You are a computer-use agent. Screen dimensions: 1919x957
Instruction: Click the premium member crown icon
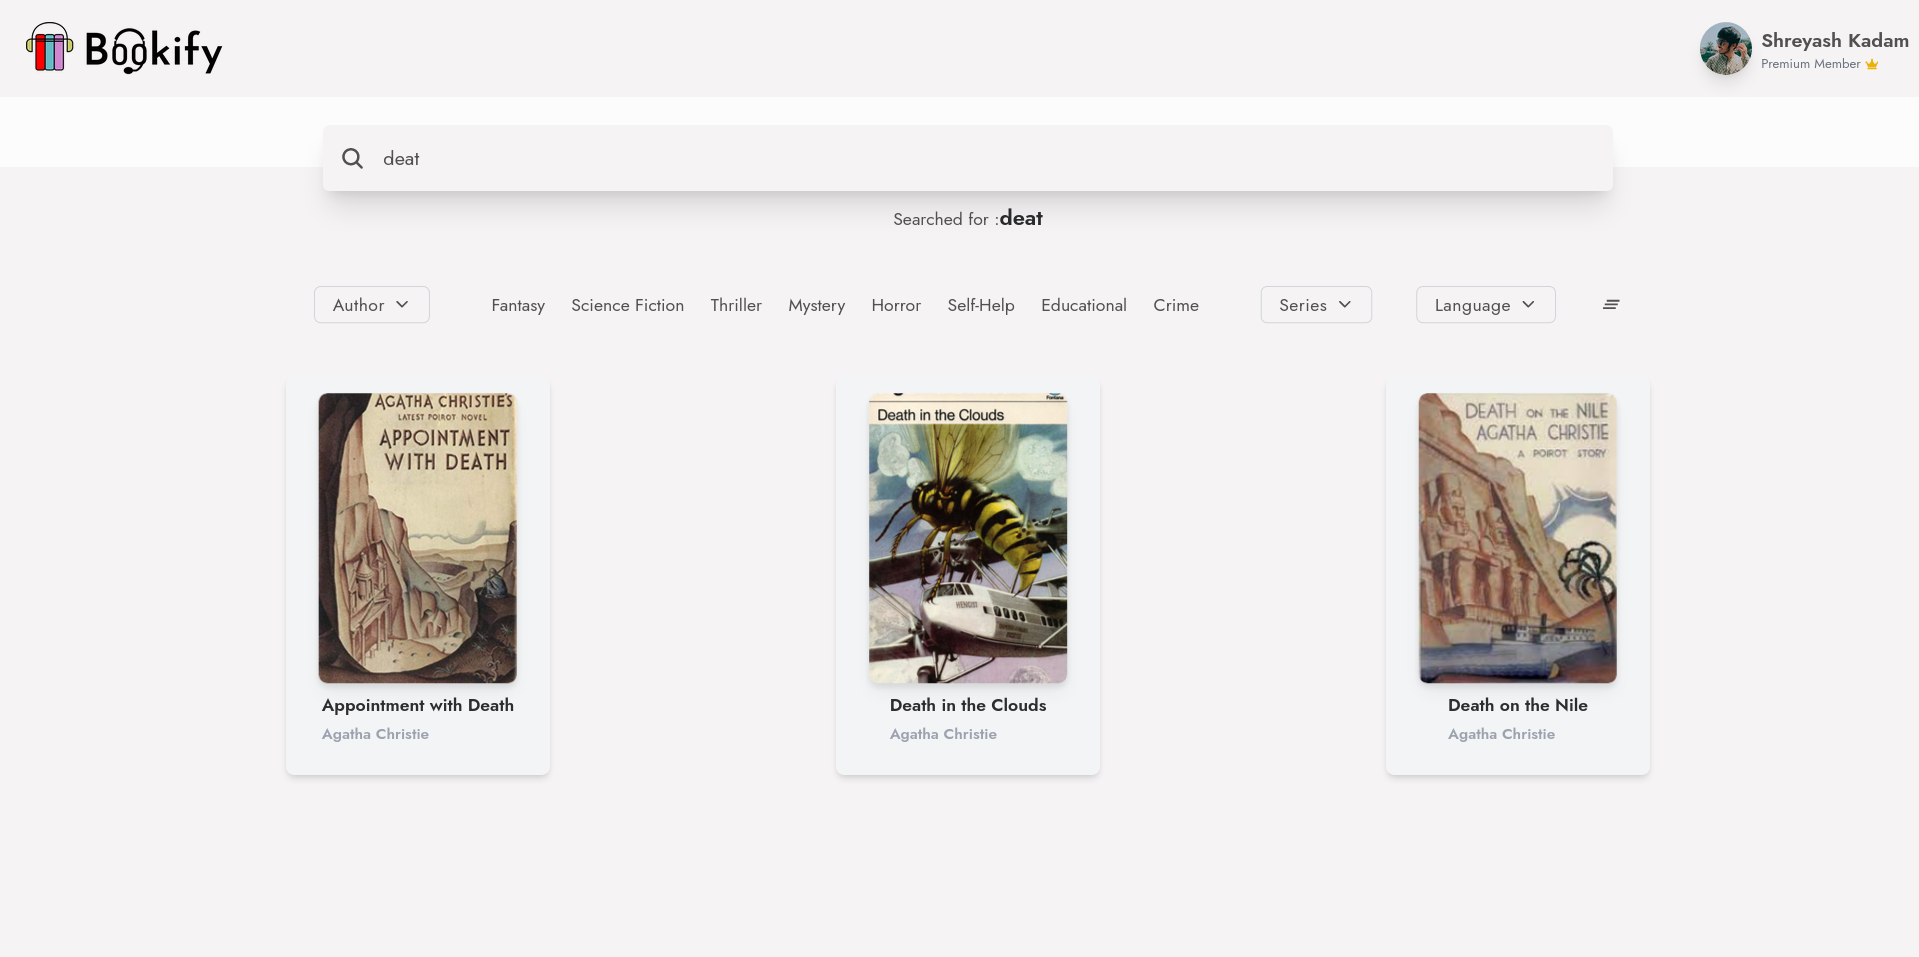(1872, 64)
